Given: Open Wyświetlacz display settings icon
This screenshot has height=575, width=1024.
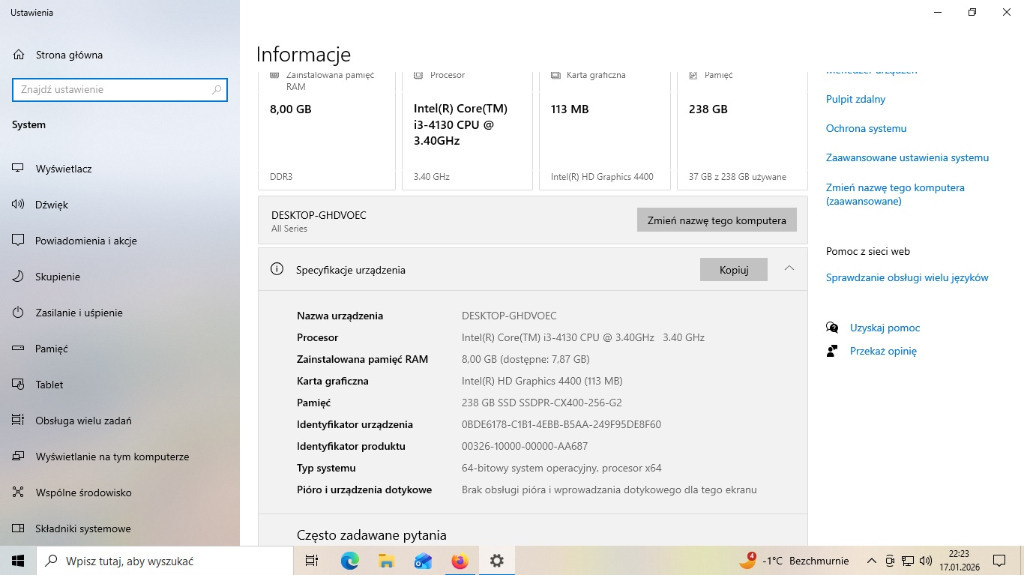Looking at the screenshot, I should pyautogui.click(x=18, y=169).
